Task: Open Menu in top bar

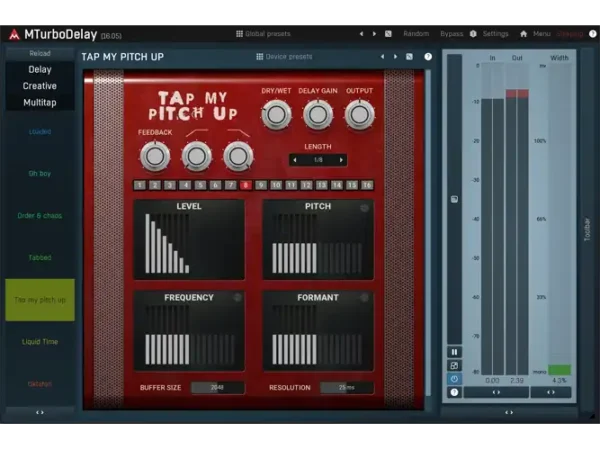Action: 541,34
